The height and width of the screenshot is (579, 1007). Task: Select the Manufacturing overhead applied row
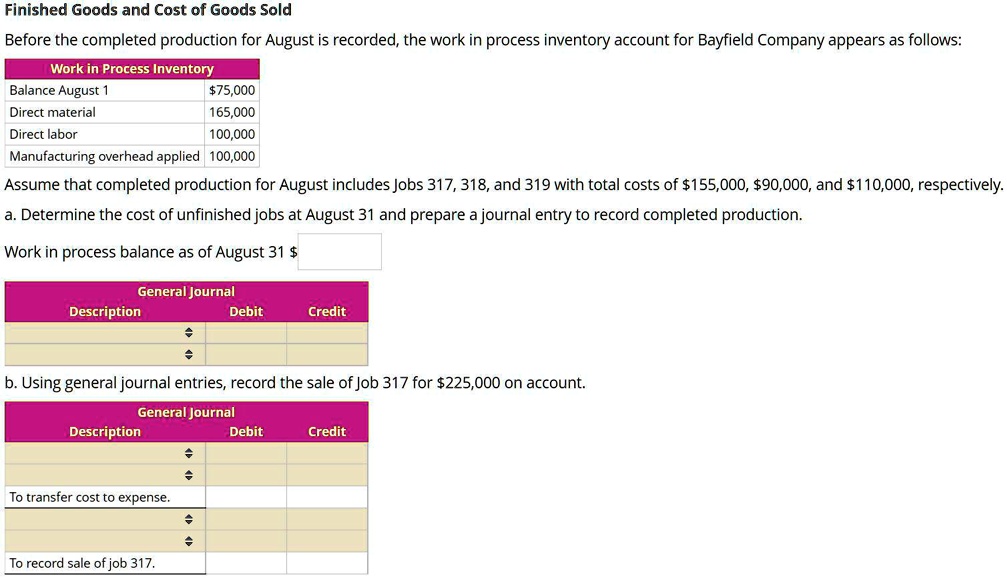click(104, 156)
